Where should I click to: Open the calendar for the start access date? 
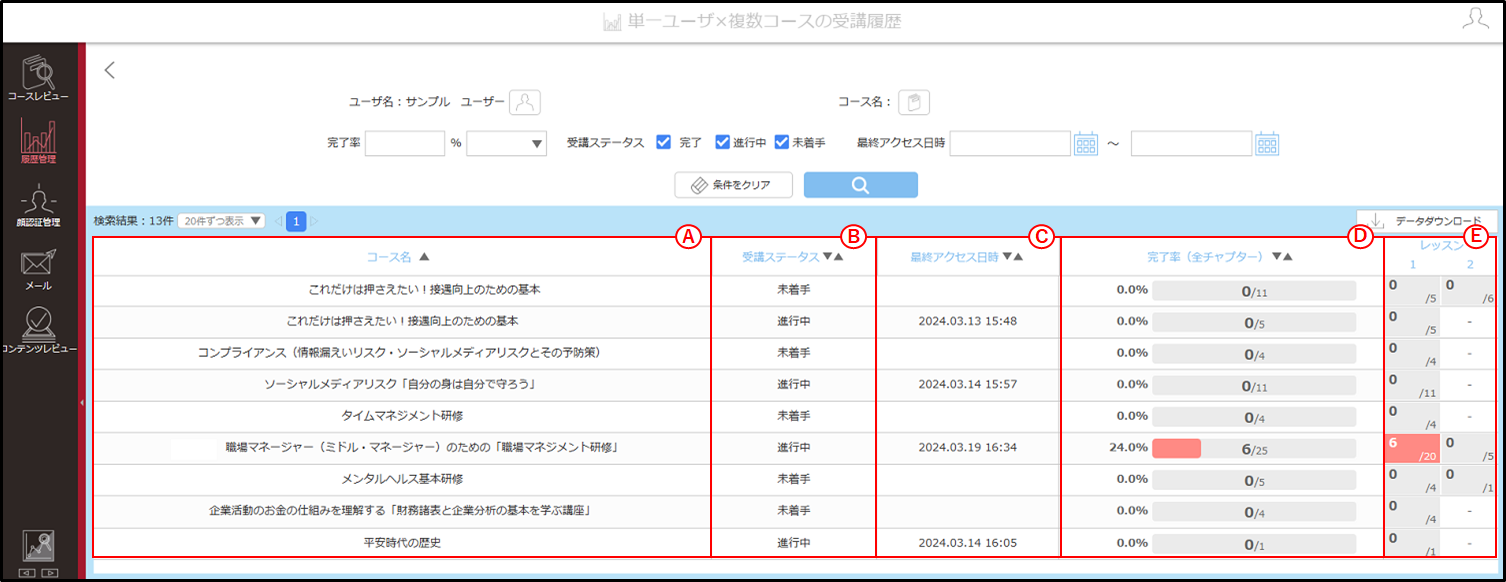pyautogui.click(x=1086, y=144)
